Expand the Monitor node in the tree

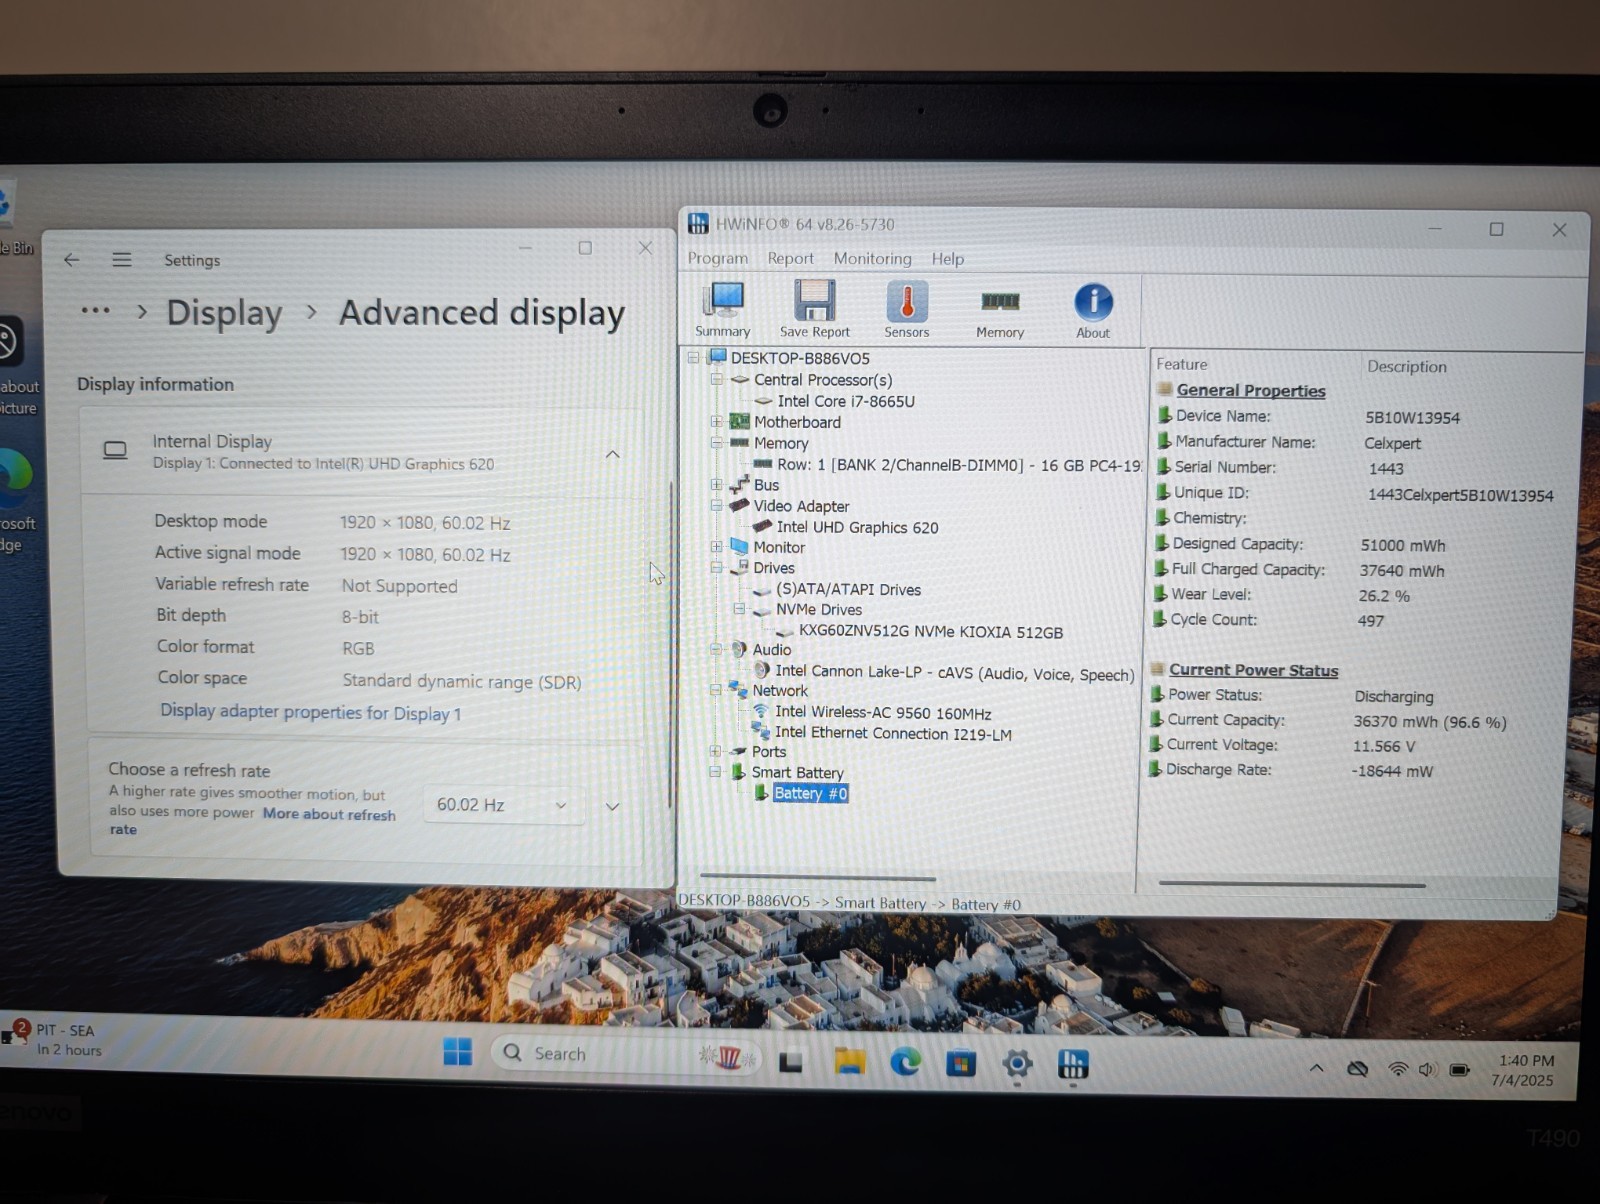tap(716, 547)
